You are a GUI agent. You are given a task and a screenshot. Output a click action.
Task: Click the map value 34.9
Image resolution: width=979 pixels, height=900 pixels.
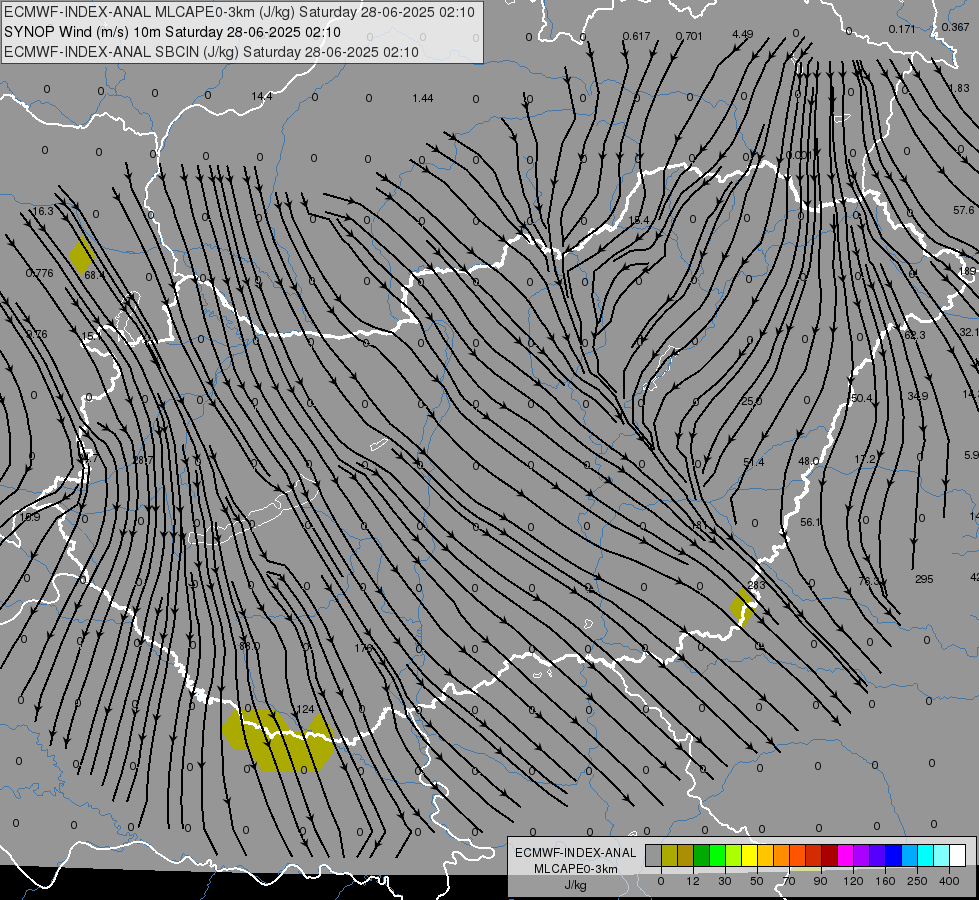point(918,396)
